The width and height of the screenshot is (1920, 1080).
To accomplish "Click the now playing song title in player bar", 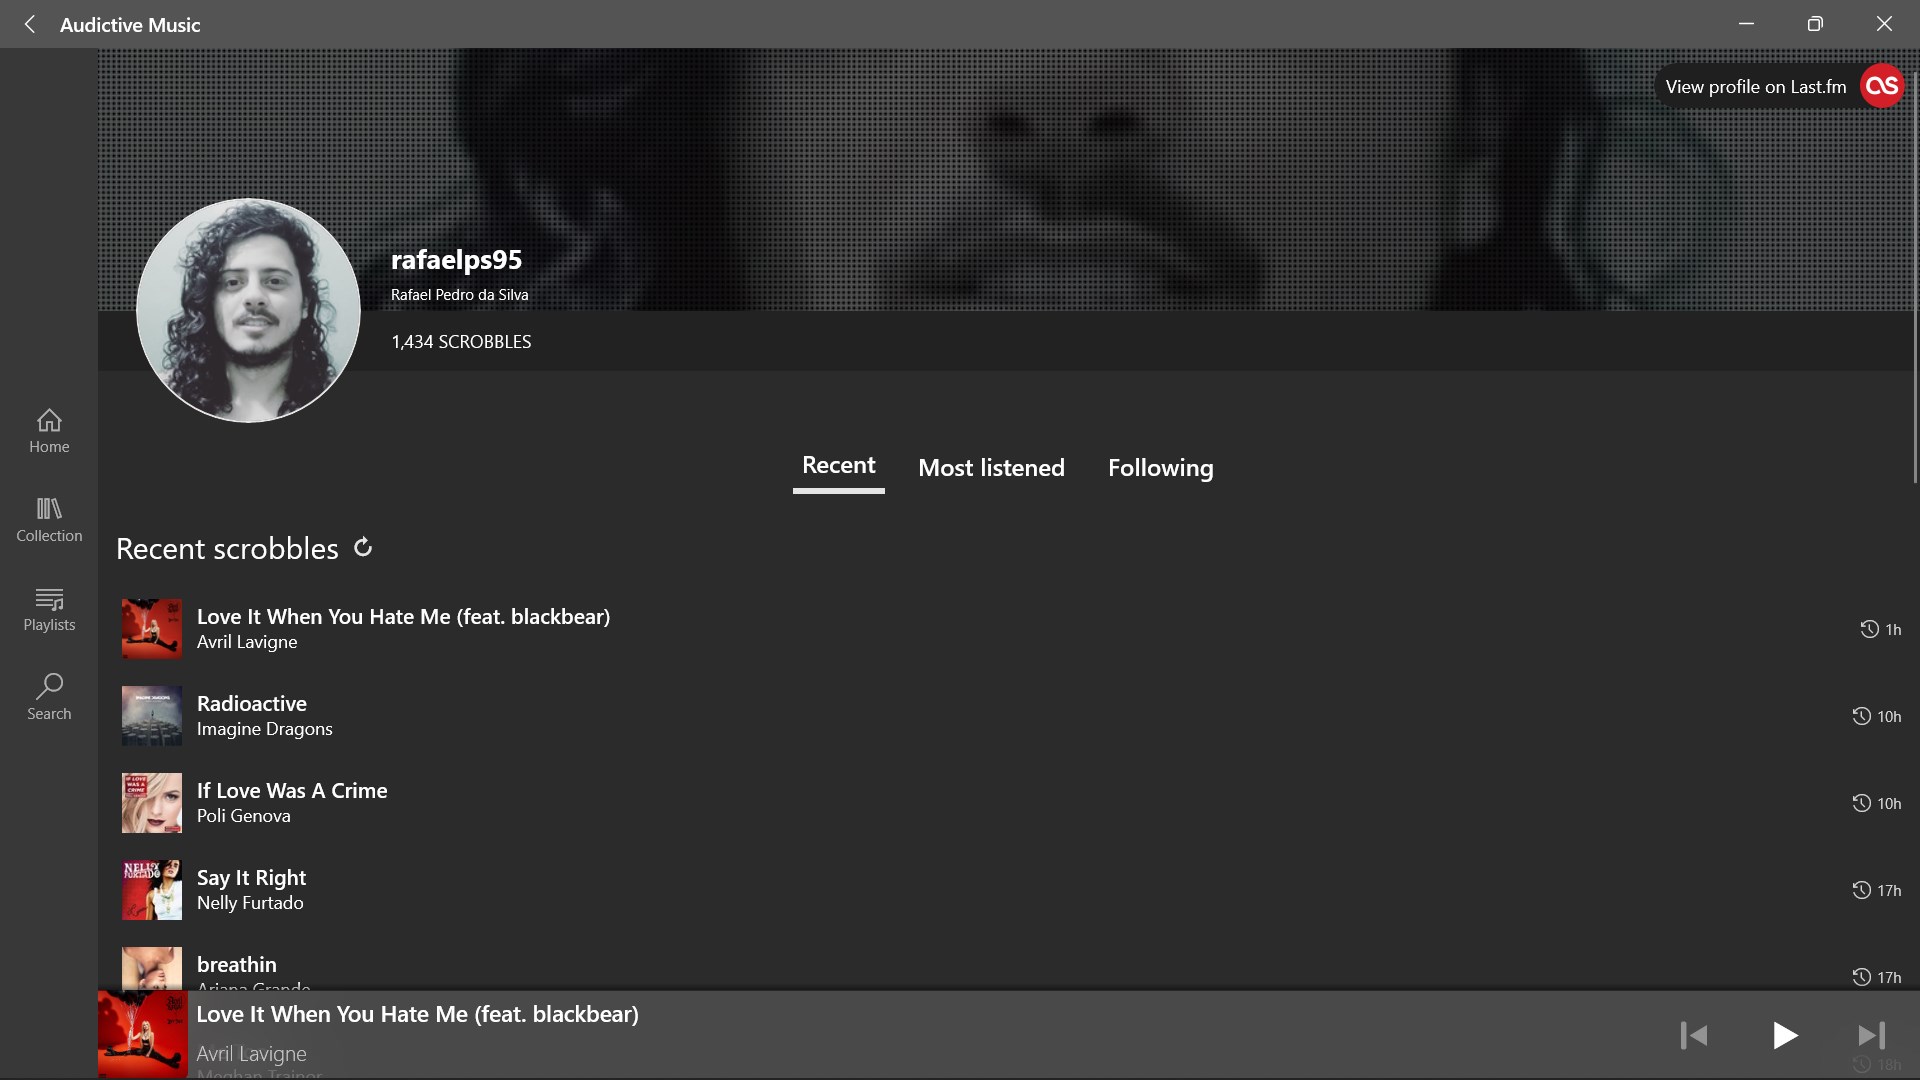I will pyautogui.click(x=417, y=1014).
